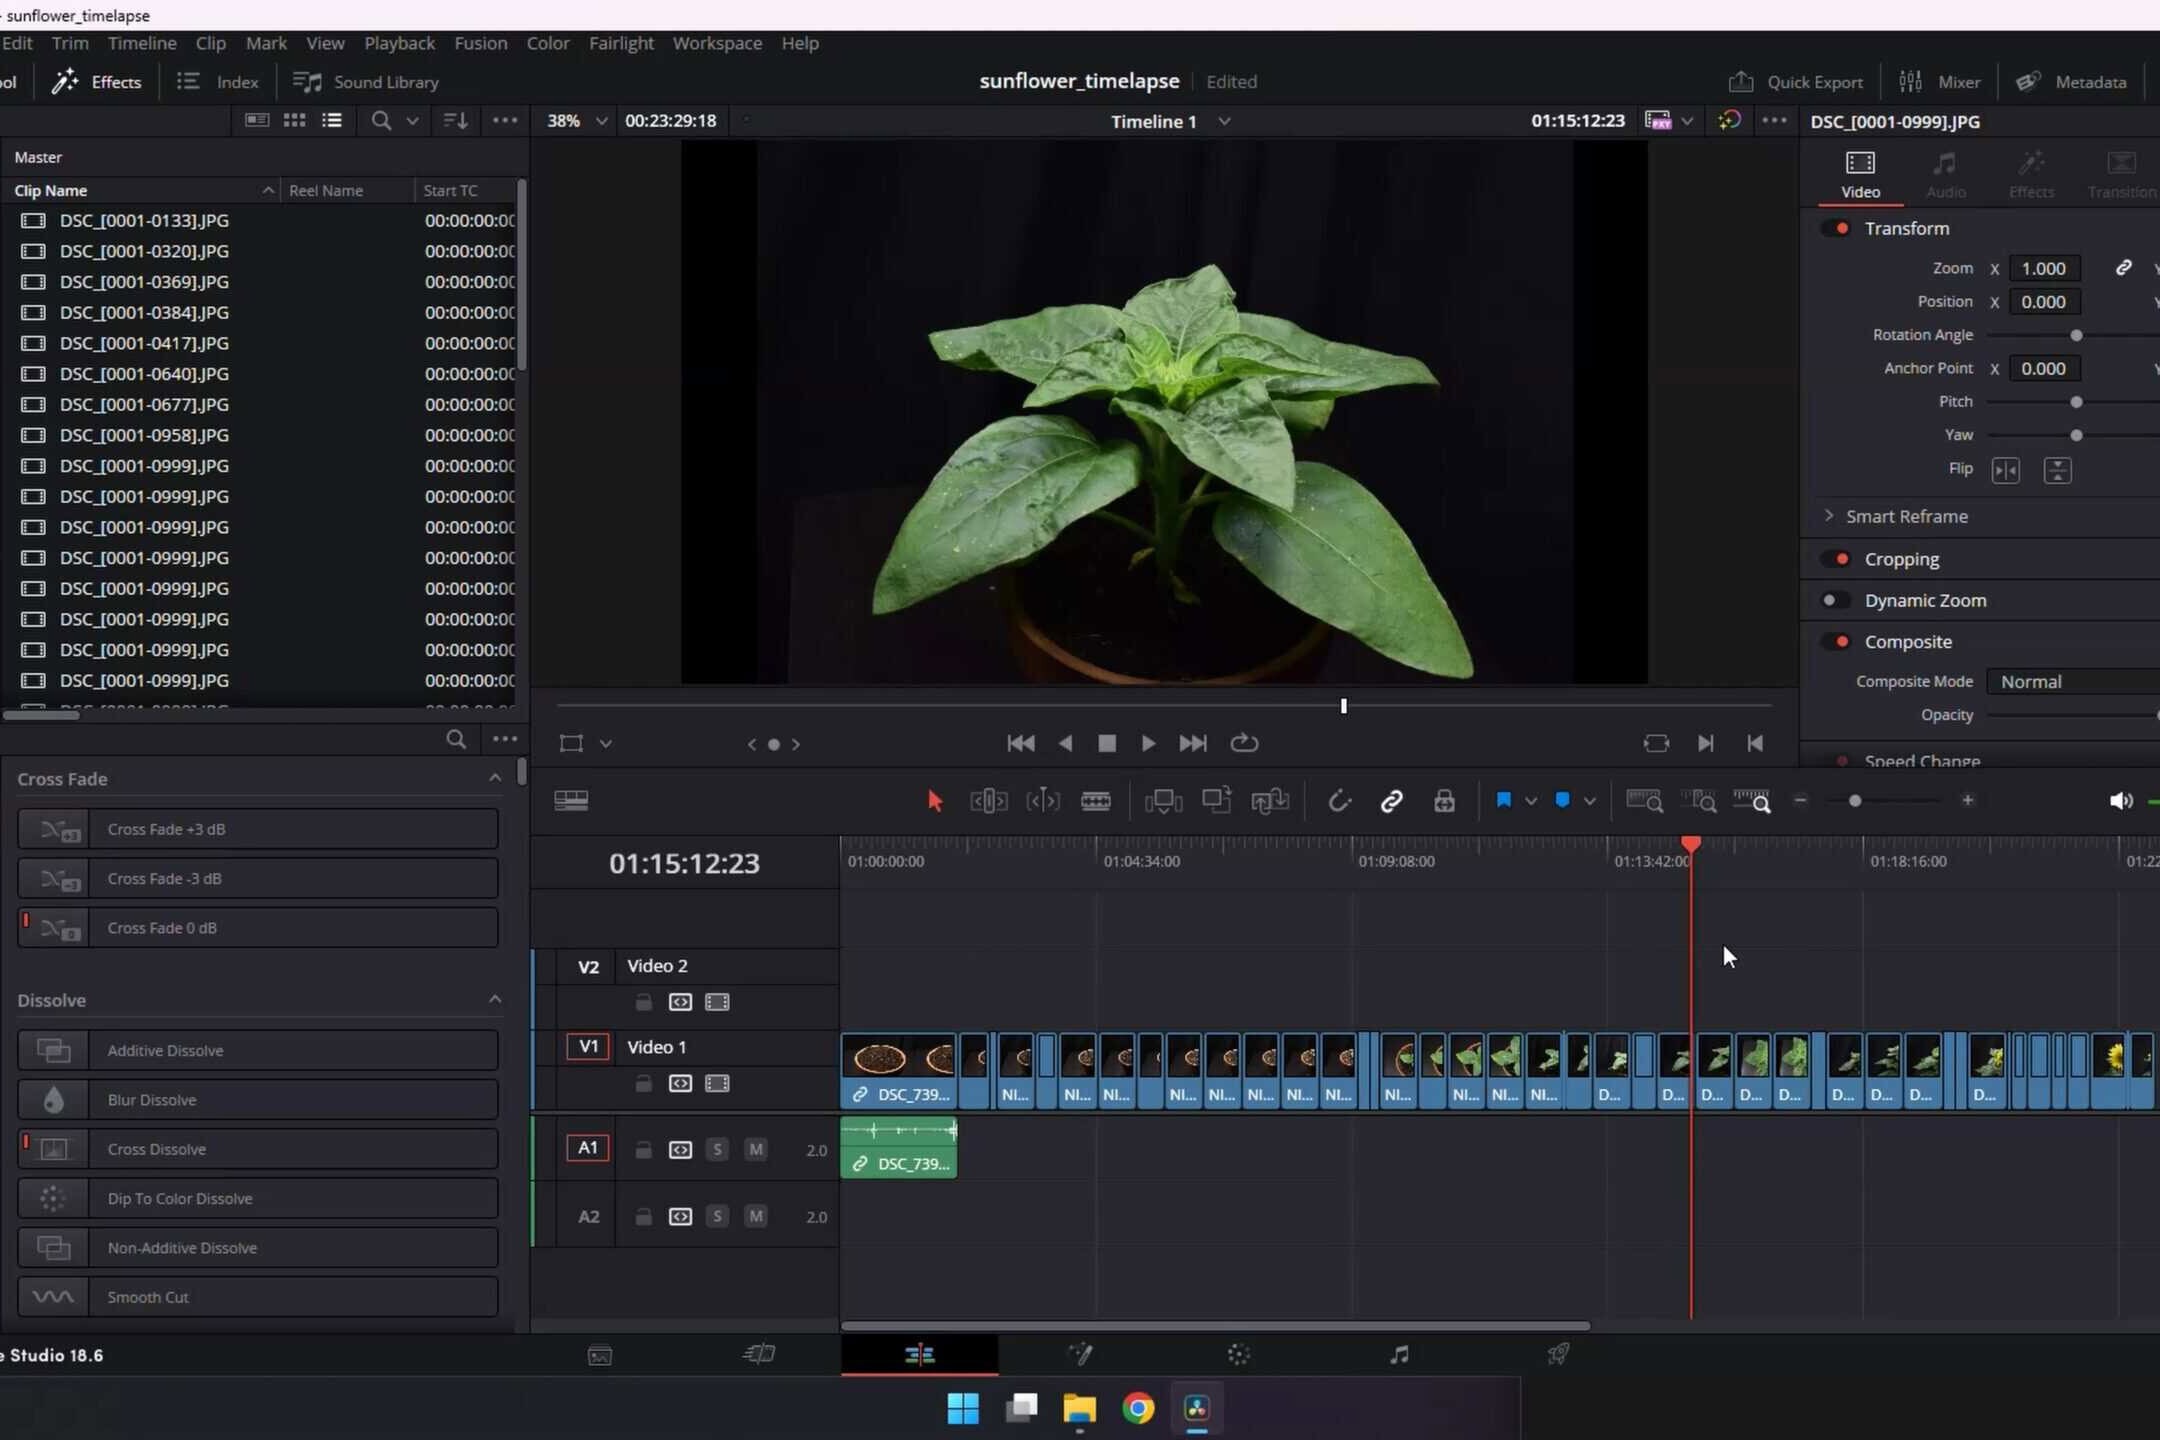The width and height of the screenshot is (2160, 1440).
Task: Open Composite Mode Normal dropdown
Action: coord(2072,681)
